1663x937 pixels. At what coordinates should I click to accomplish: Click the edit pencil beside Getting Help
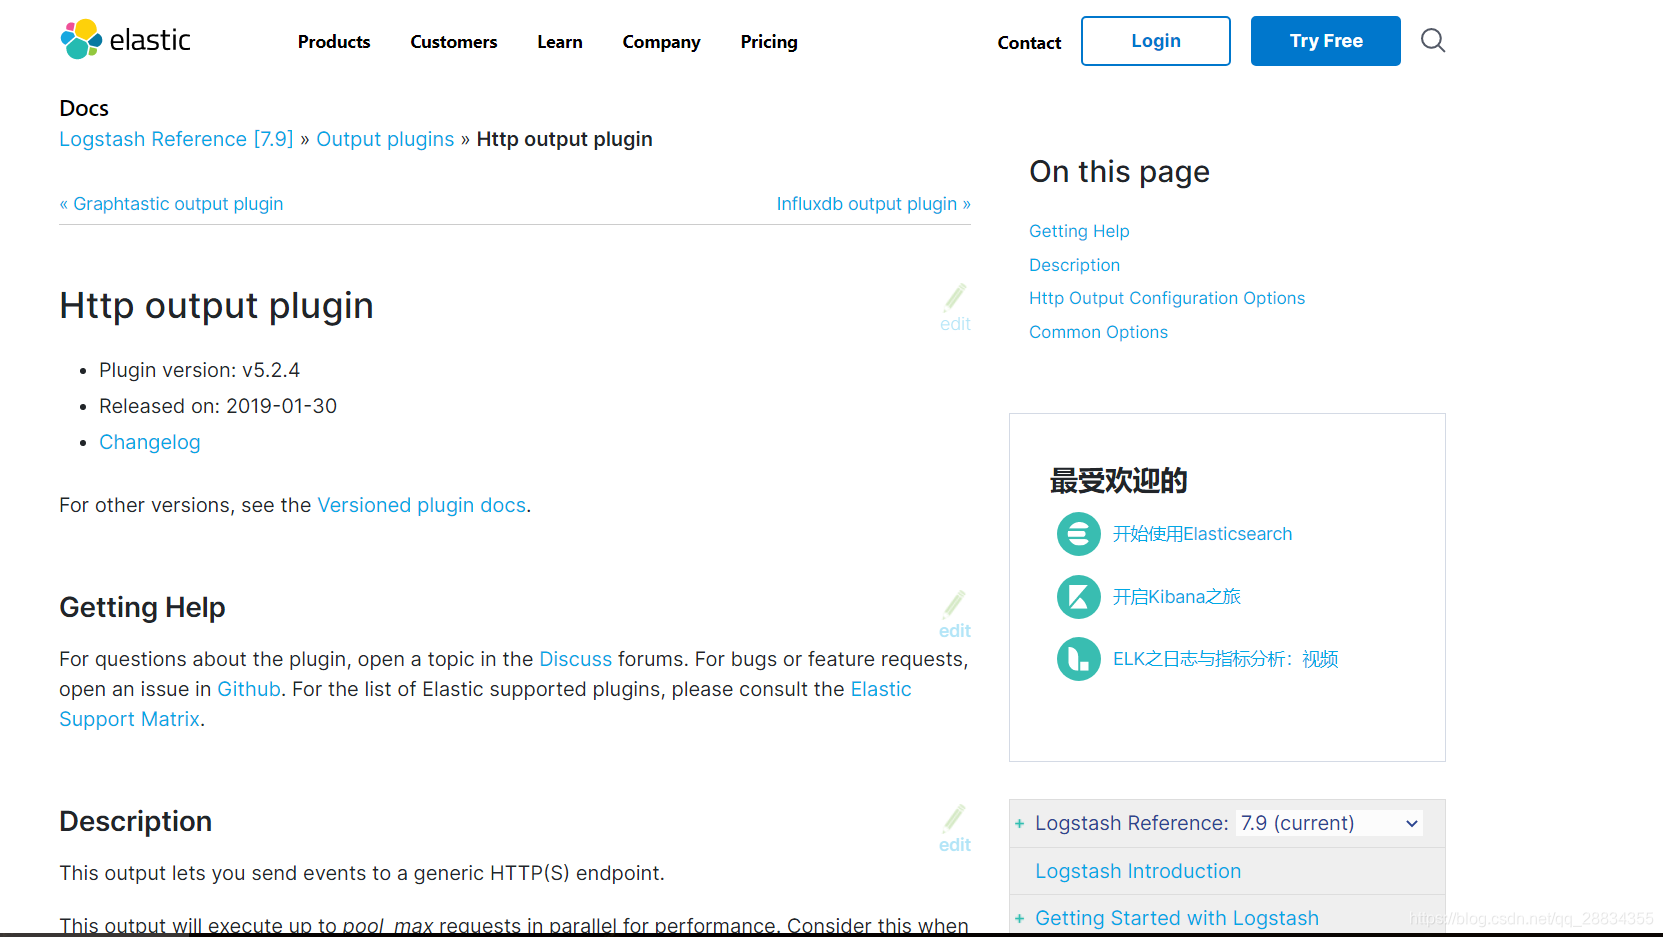coord(954,613)
